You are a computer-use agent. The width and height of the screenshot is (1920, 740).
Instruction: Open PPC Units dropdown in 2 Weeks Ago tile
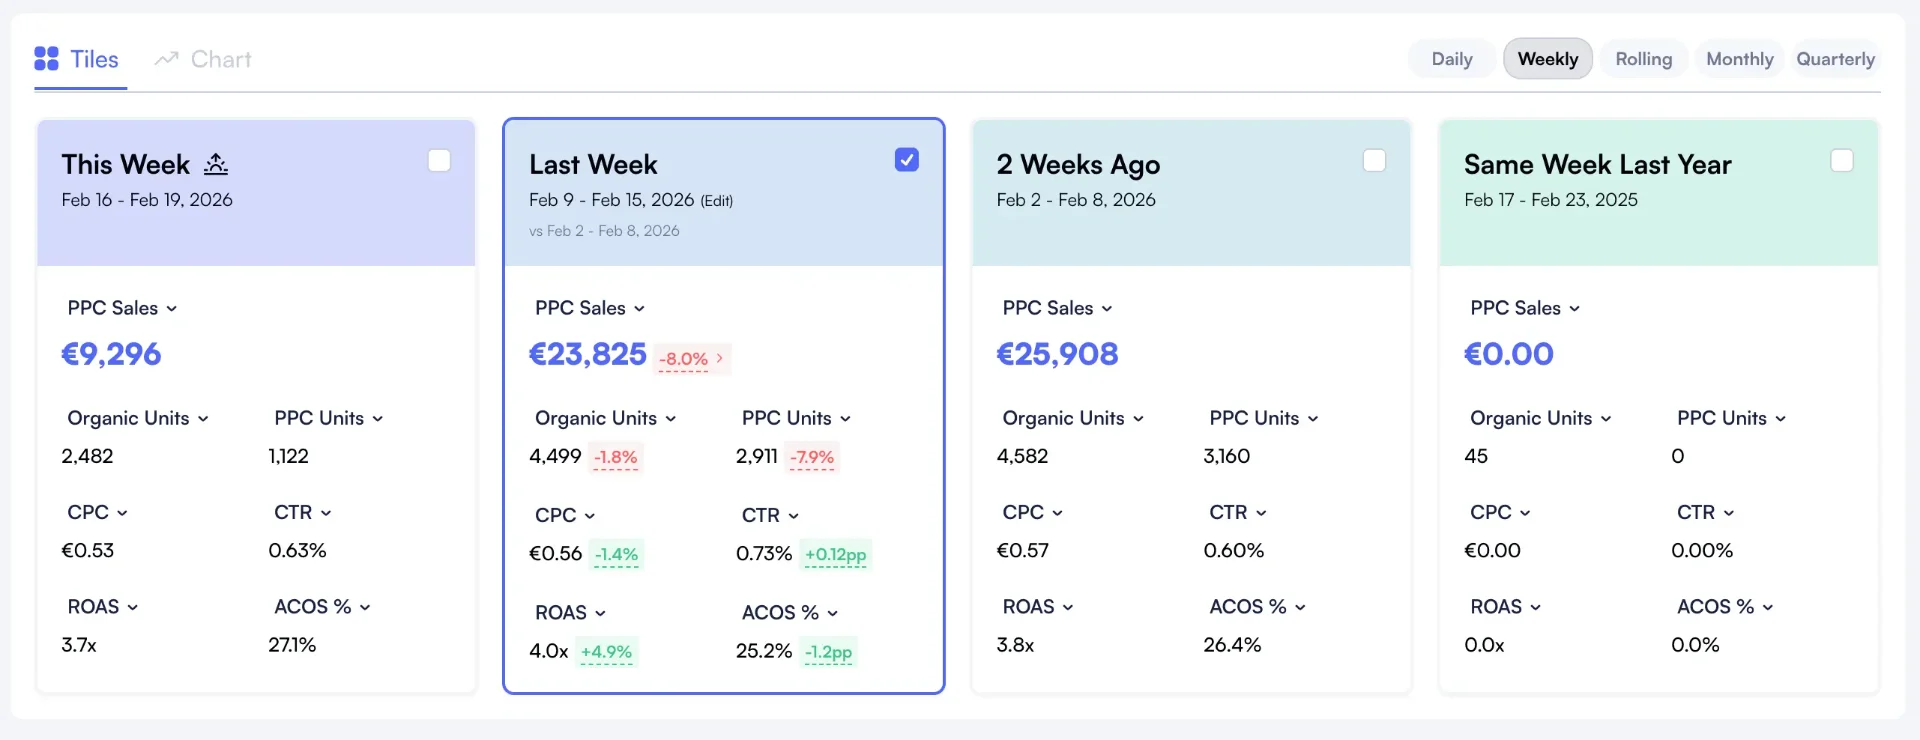1264,418
